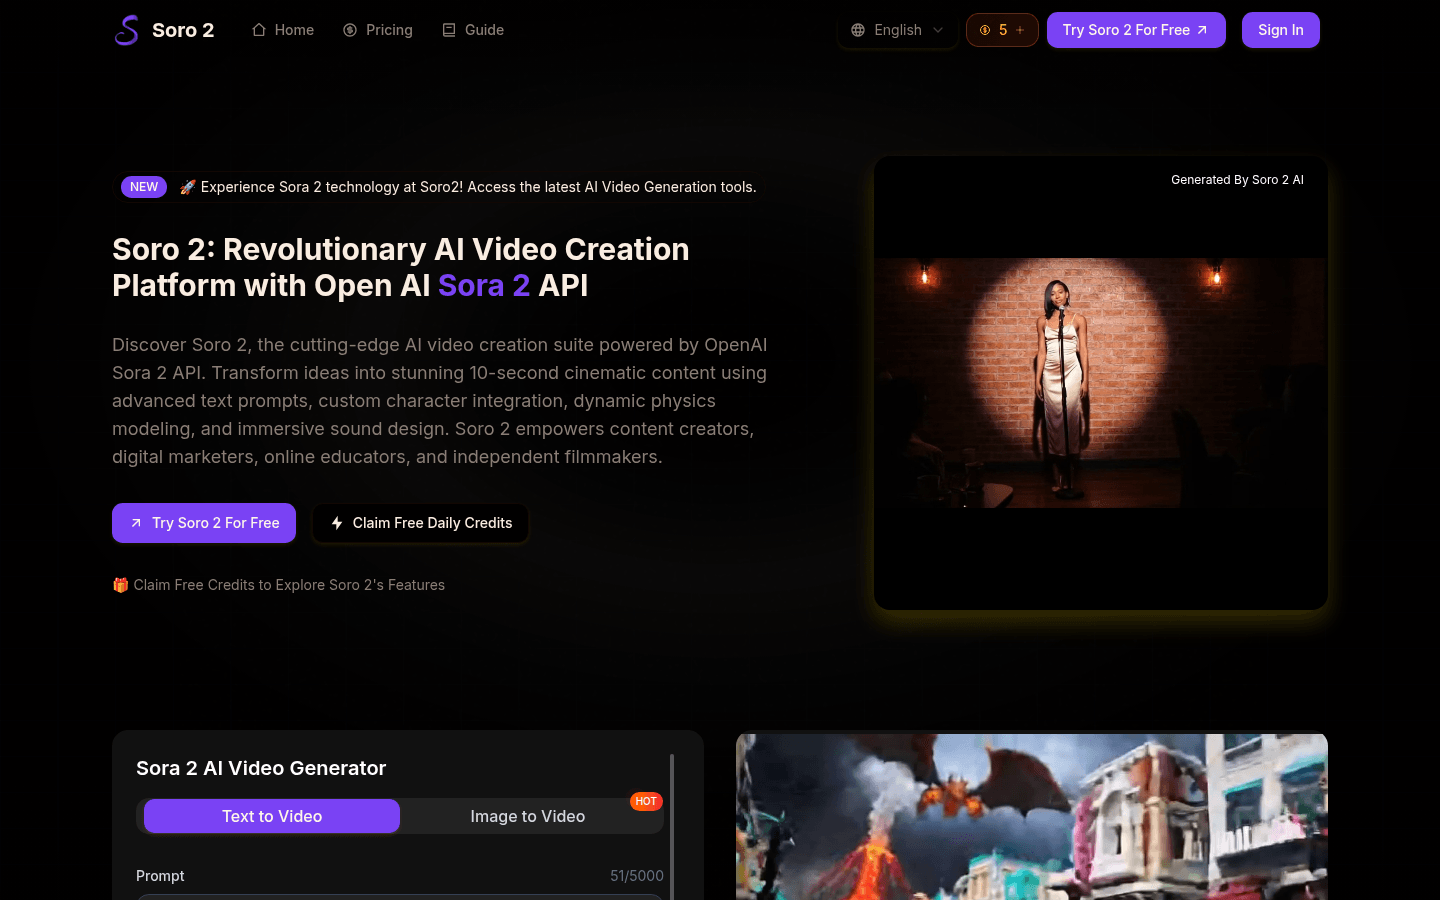The width and height of the screenshot is (1440, 900).
Task: Click the Soro 2 logo icon
Action: click(127, 30)
